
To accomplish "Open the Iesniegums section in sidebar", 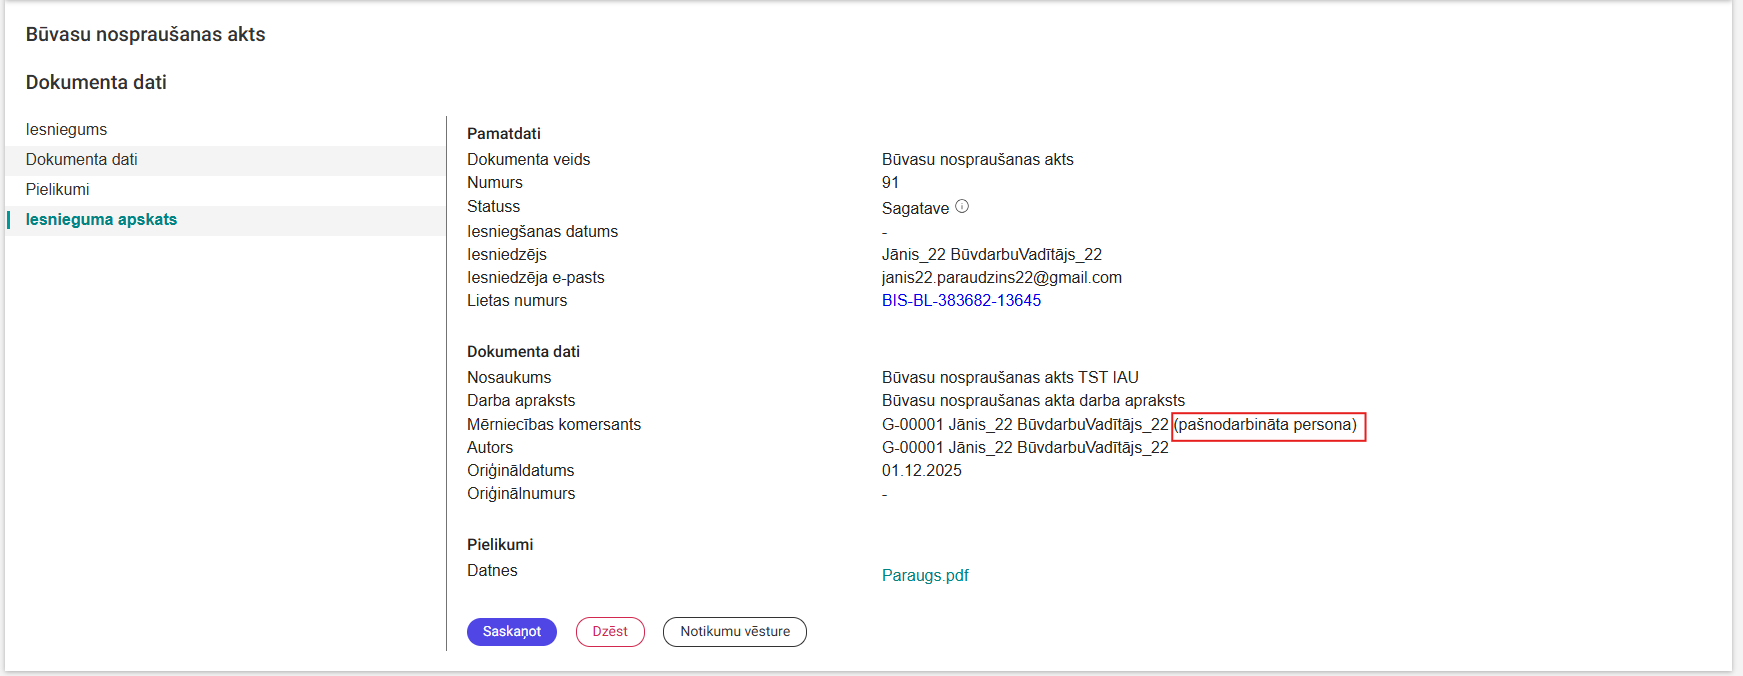I will pyautogui.click(x=66, y=130).
